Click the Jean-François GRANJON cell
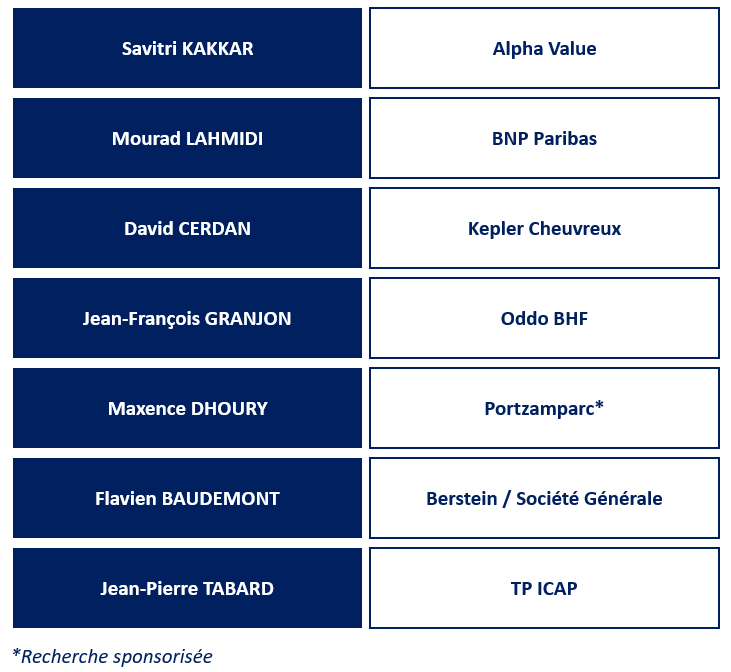 pyautogui.click(x=187, y=318)
